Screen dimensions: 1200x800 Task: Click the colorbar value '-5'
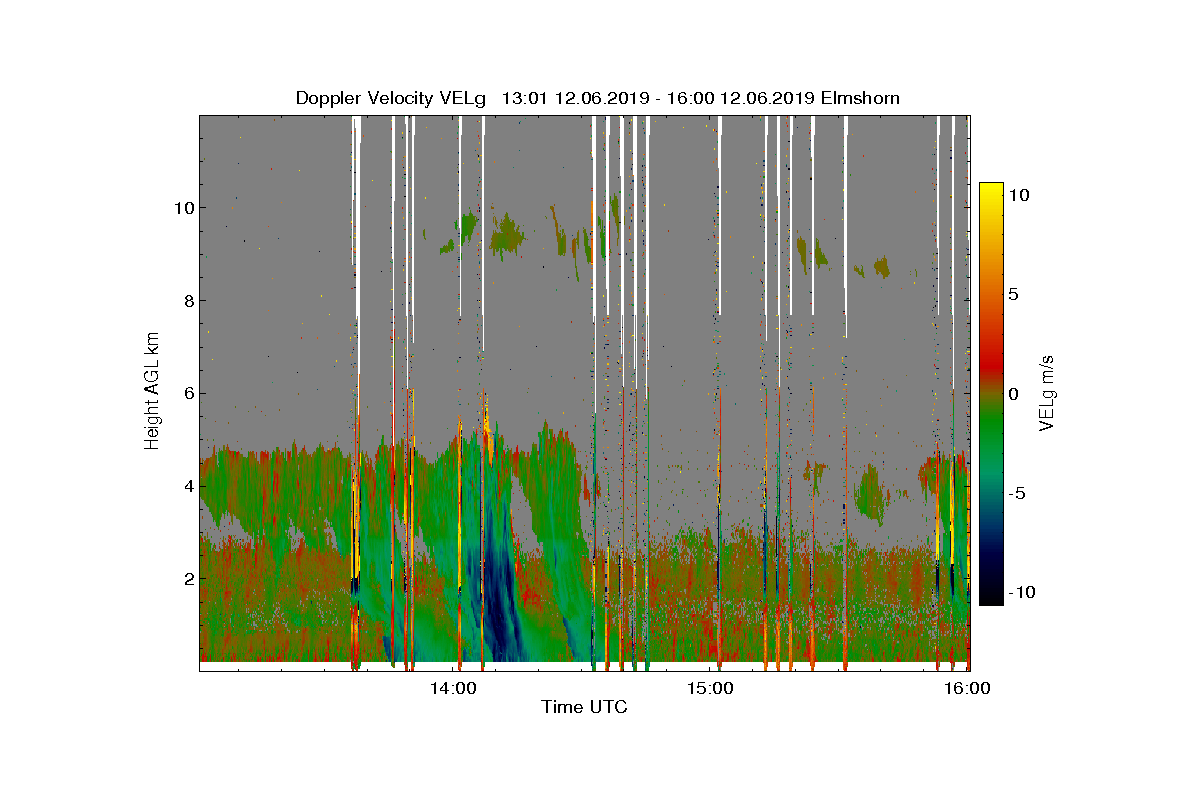[x=1017, y=493]
